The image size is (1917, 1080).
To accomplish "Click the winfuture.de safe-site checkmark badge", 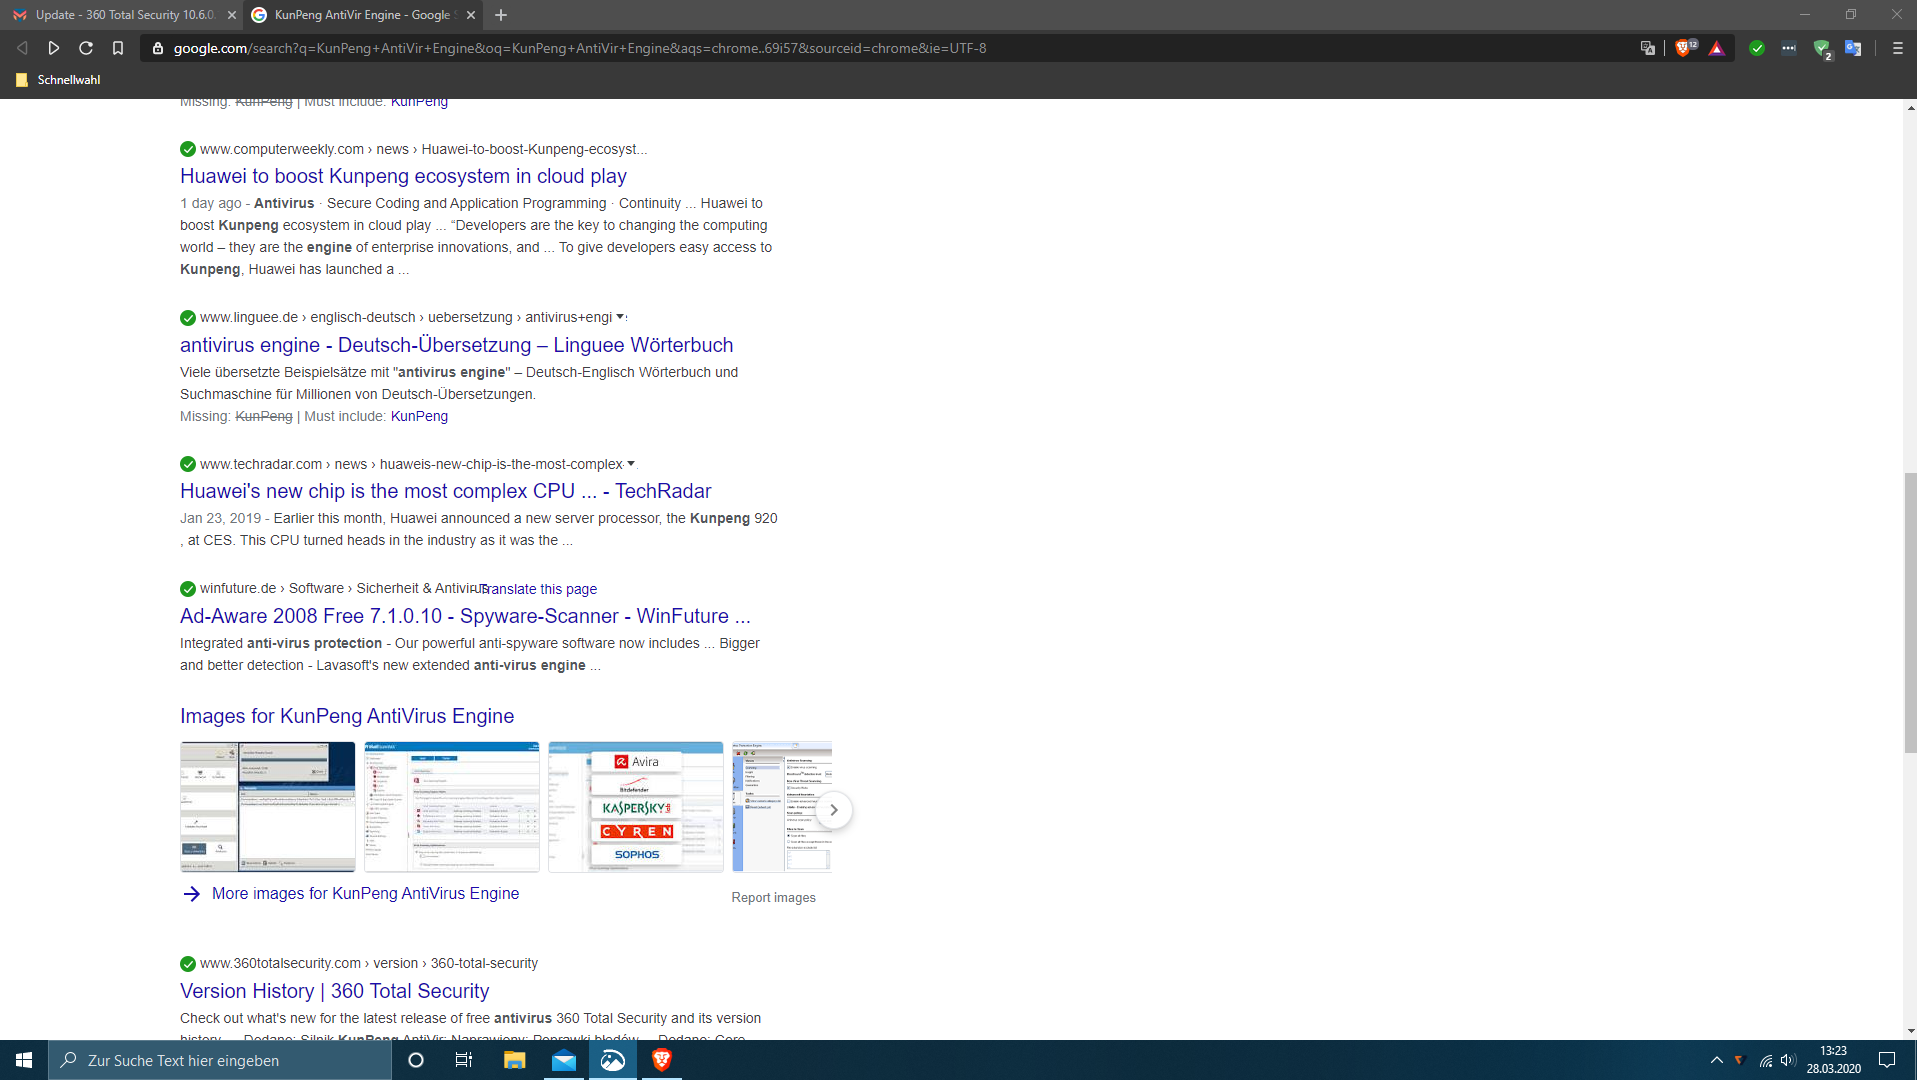I will pos(188,589).
